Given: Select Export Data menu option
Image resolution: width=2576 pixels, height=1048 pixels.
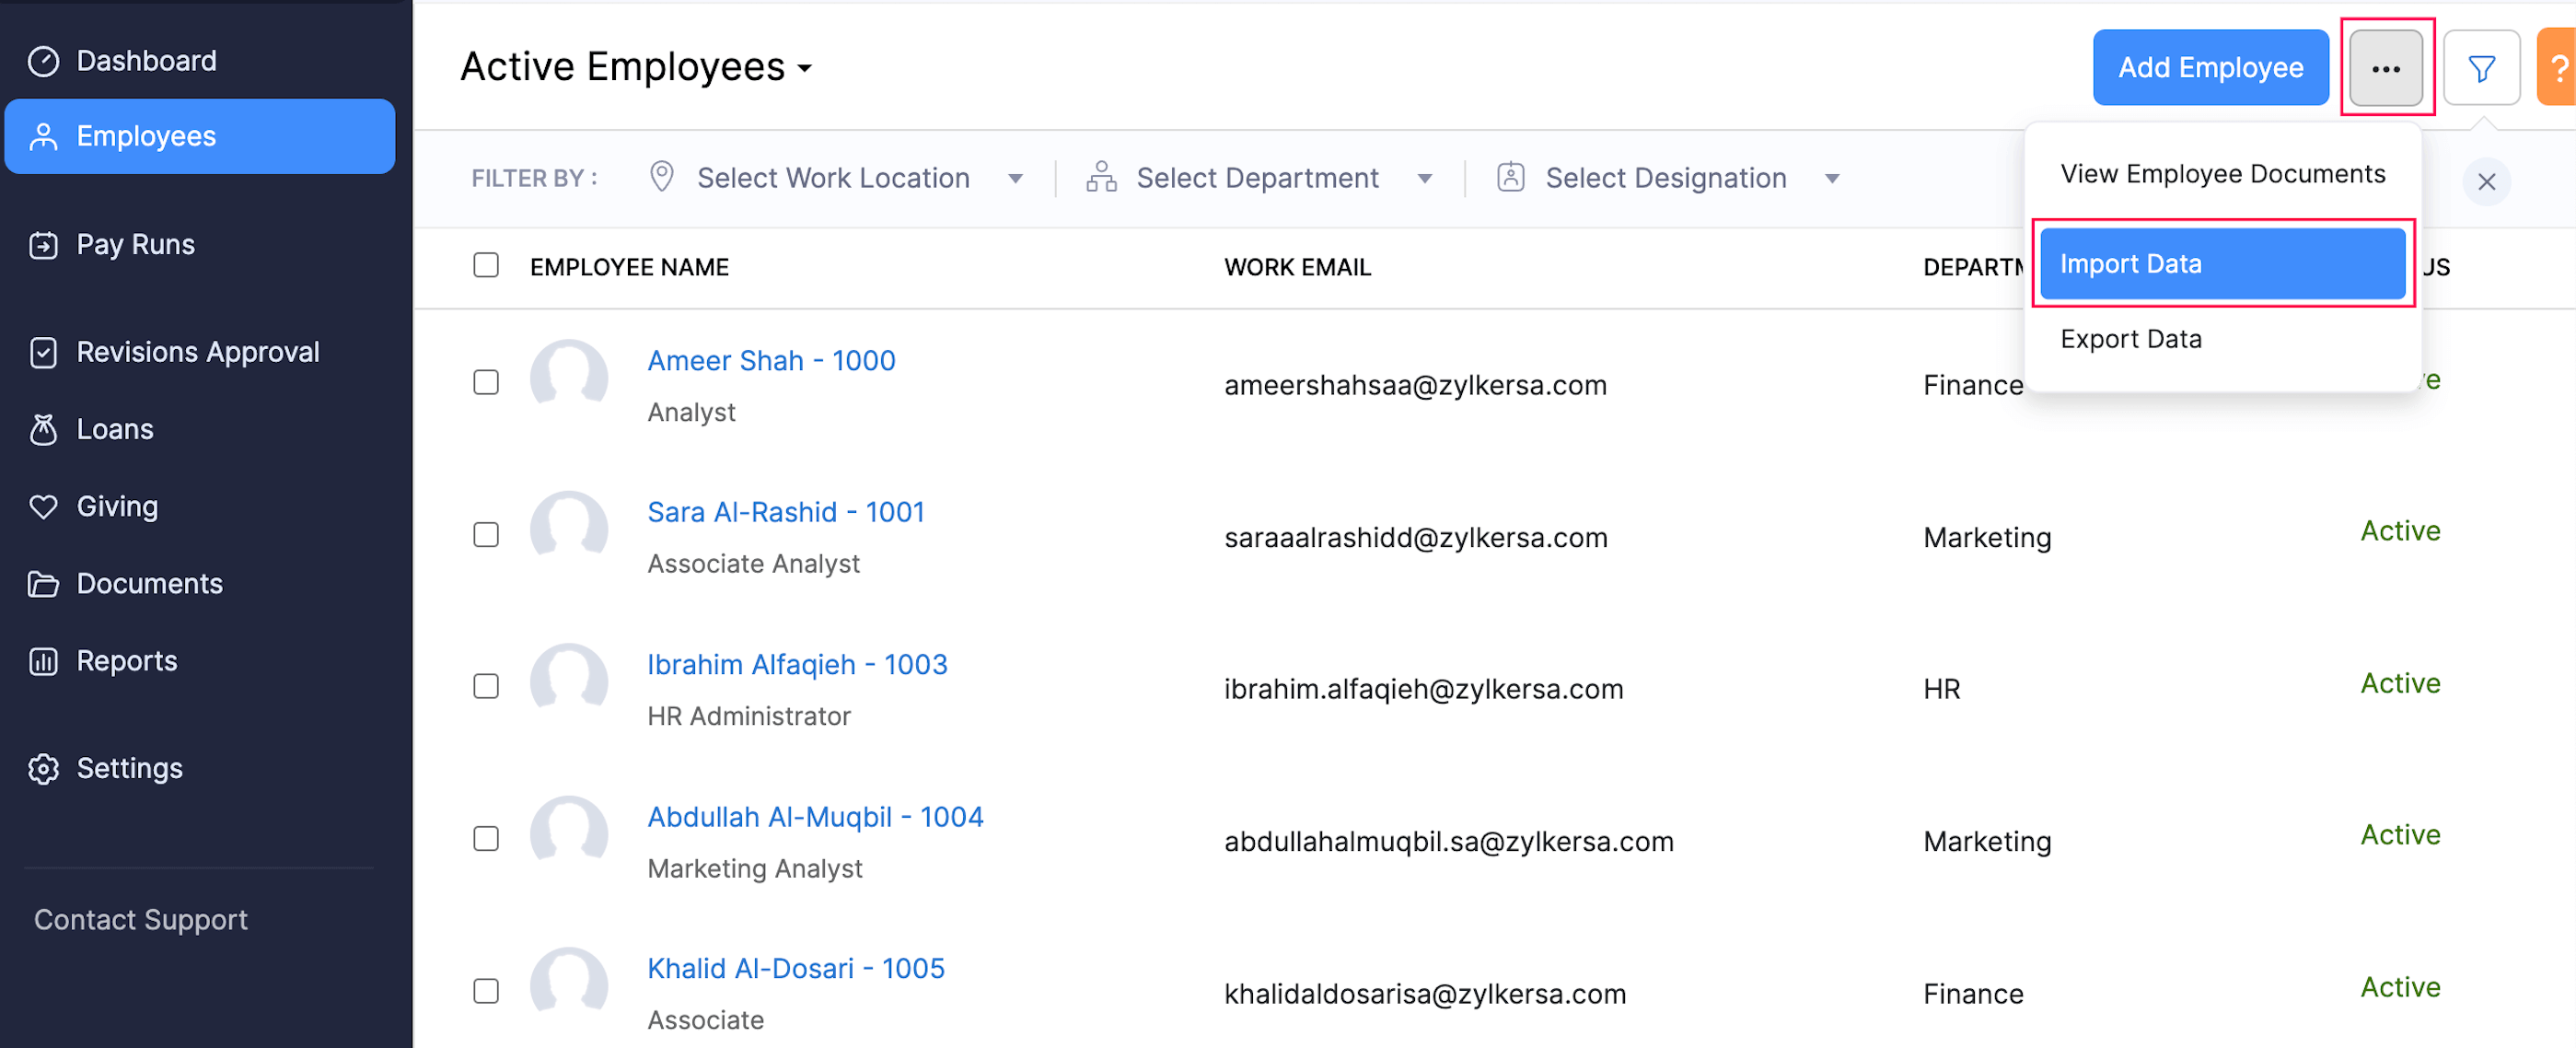Looking at the screenshot, I should click(x=2131, y=339).
